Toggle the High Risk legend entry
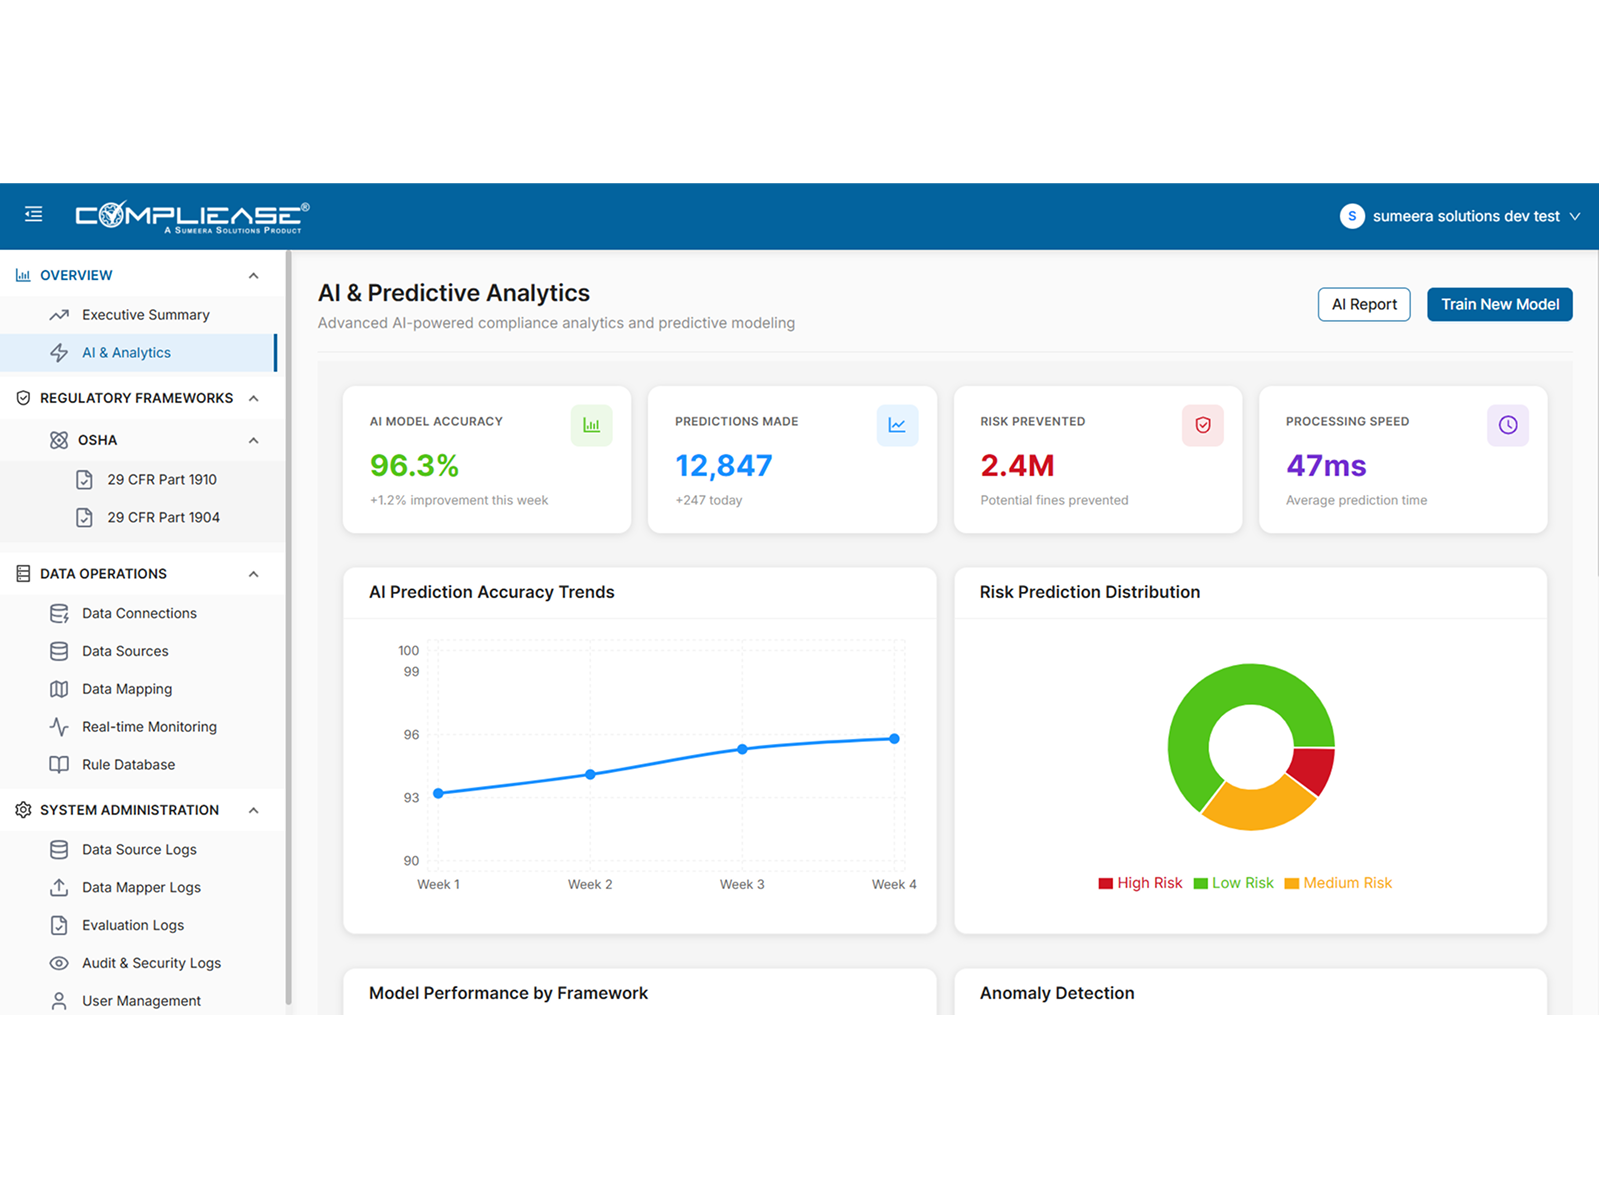1600x1200 pixels. pyautogui.click(x=1139, y=883)
